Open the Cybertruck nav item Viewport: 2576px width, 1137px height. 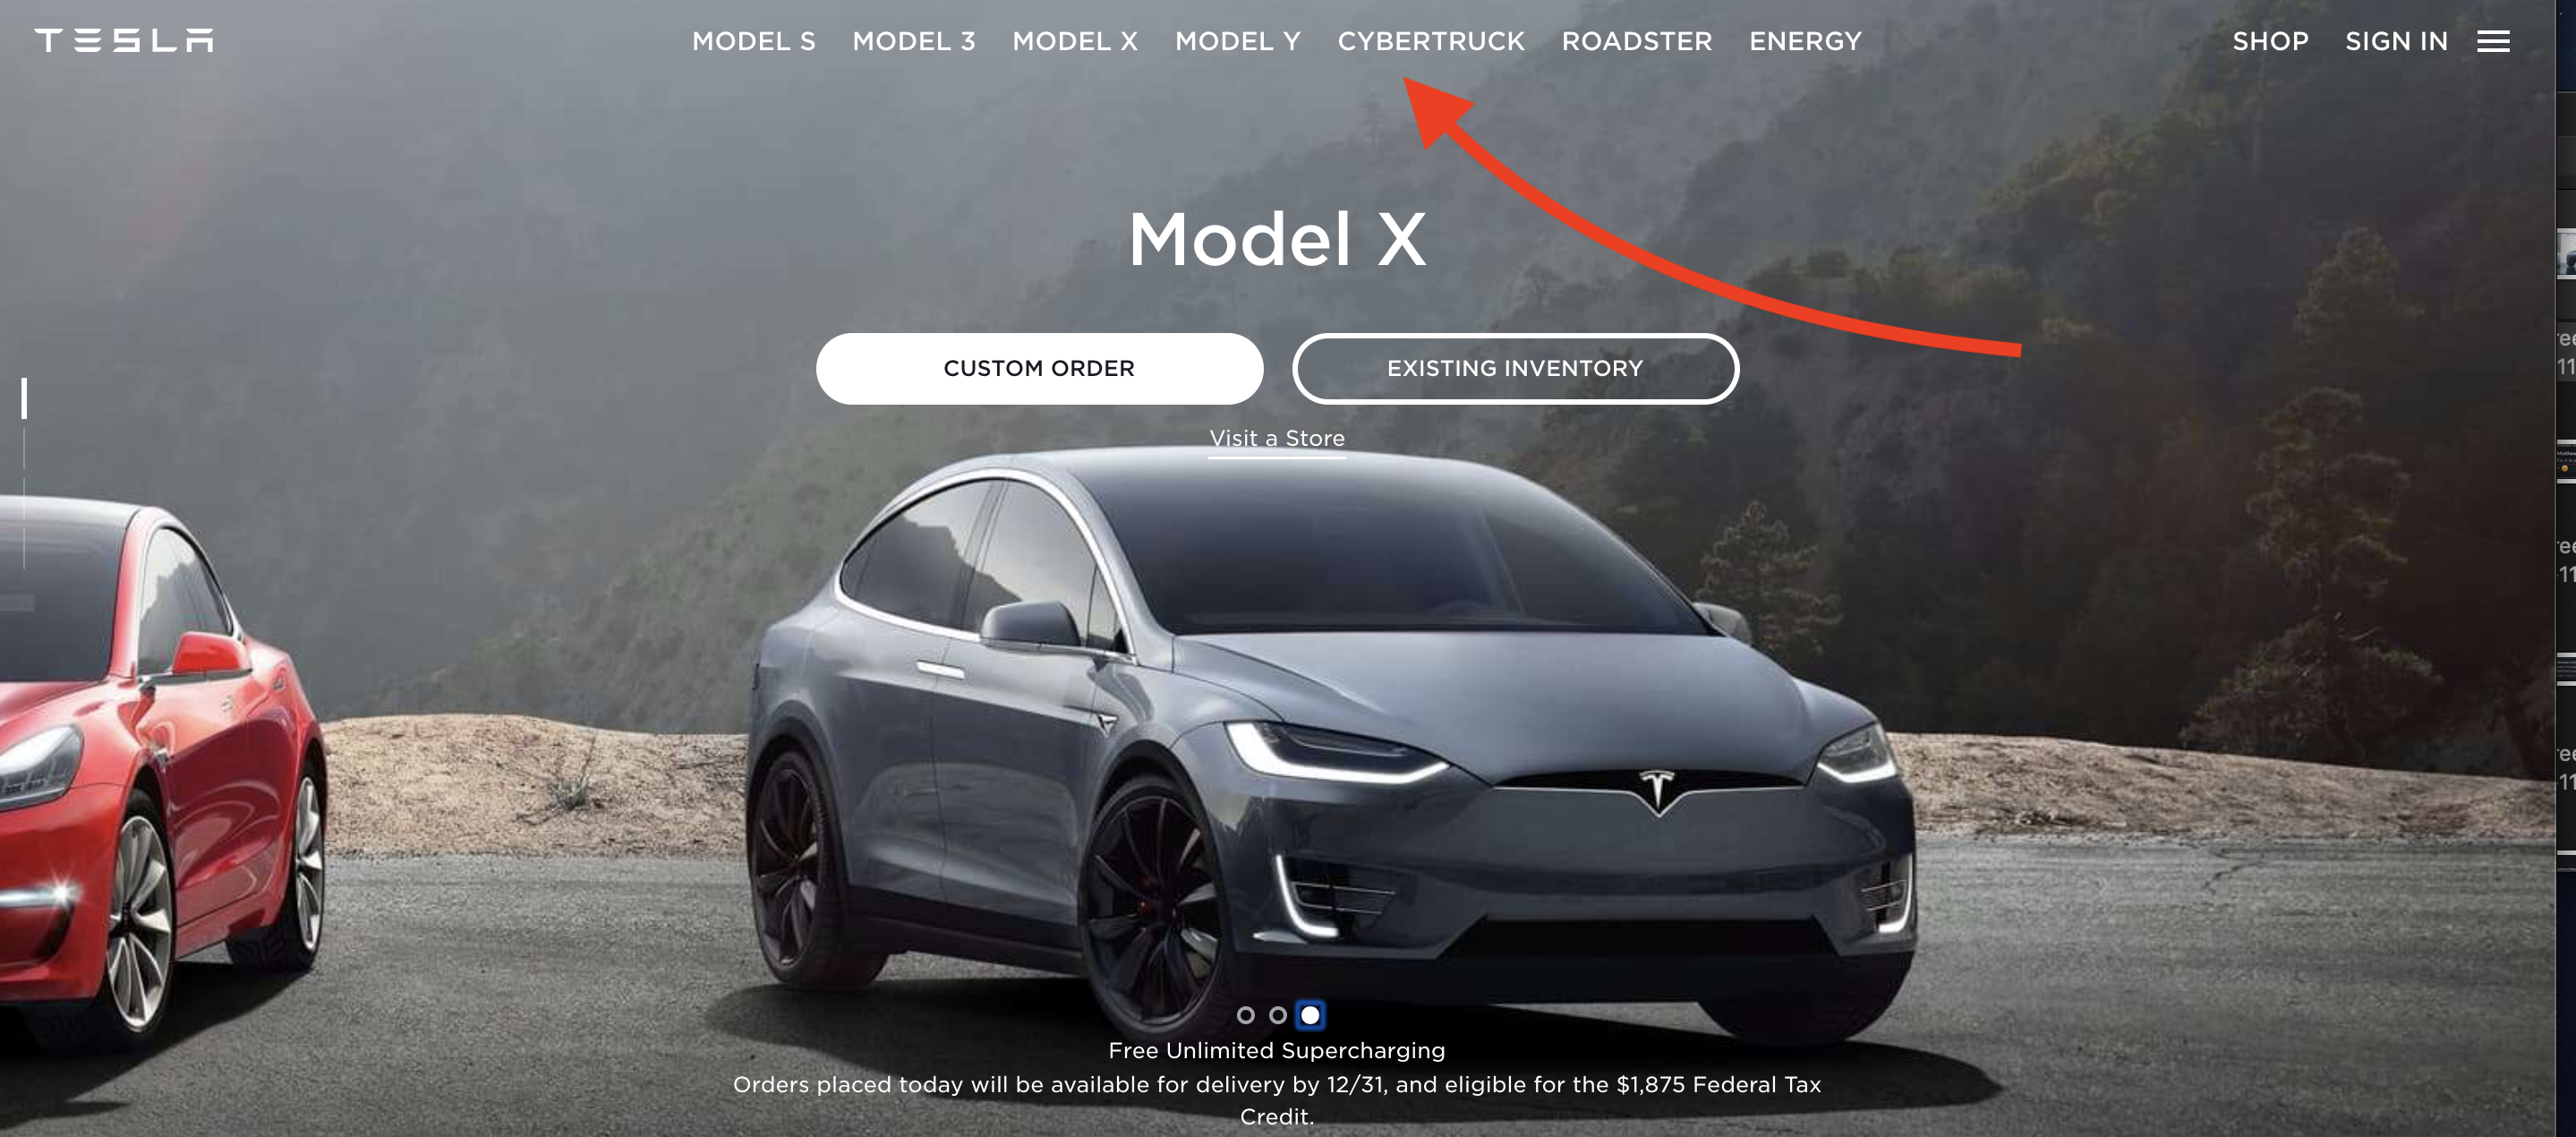[x=1431, y=41]
